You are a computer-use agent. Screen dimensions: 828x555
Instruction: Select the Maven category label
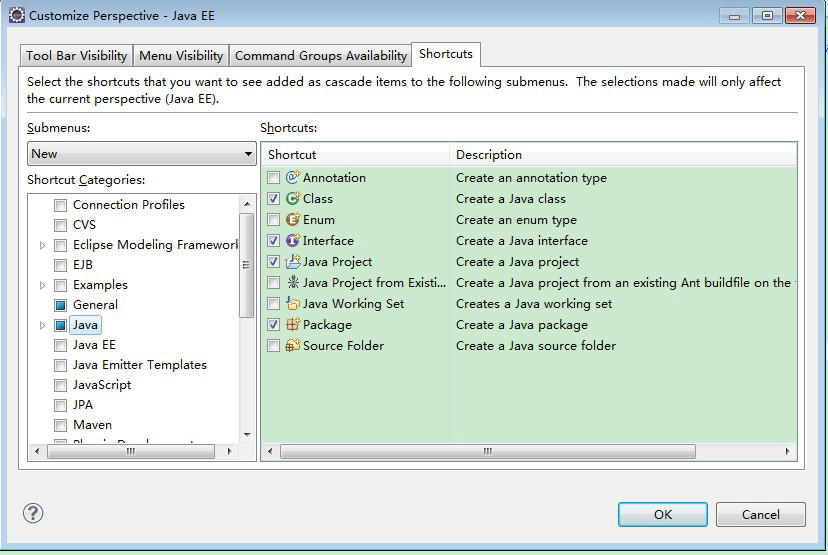tap(92, 425)
